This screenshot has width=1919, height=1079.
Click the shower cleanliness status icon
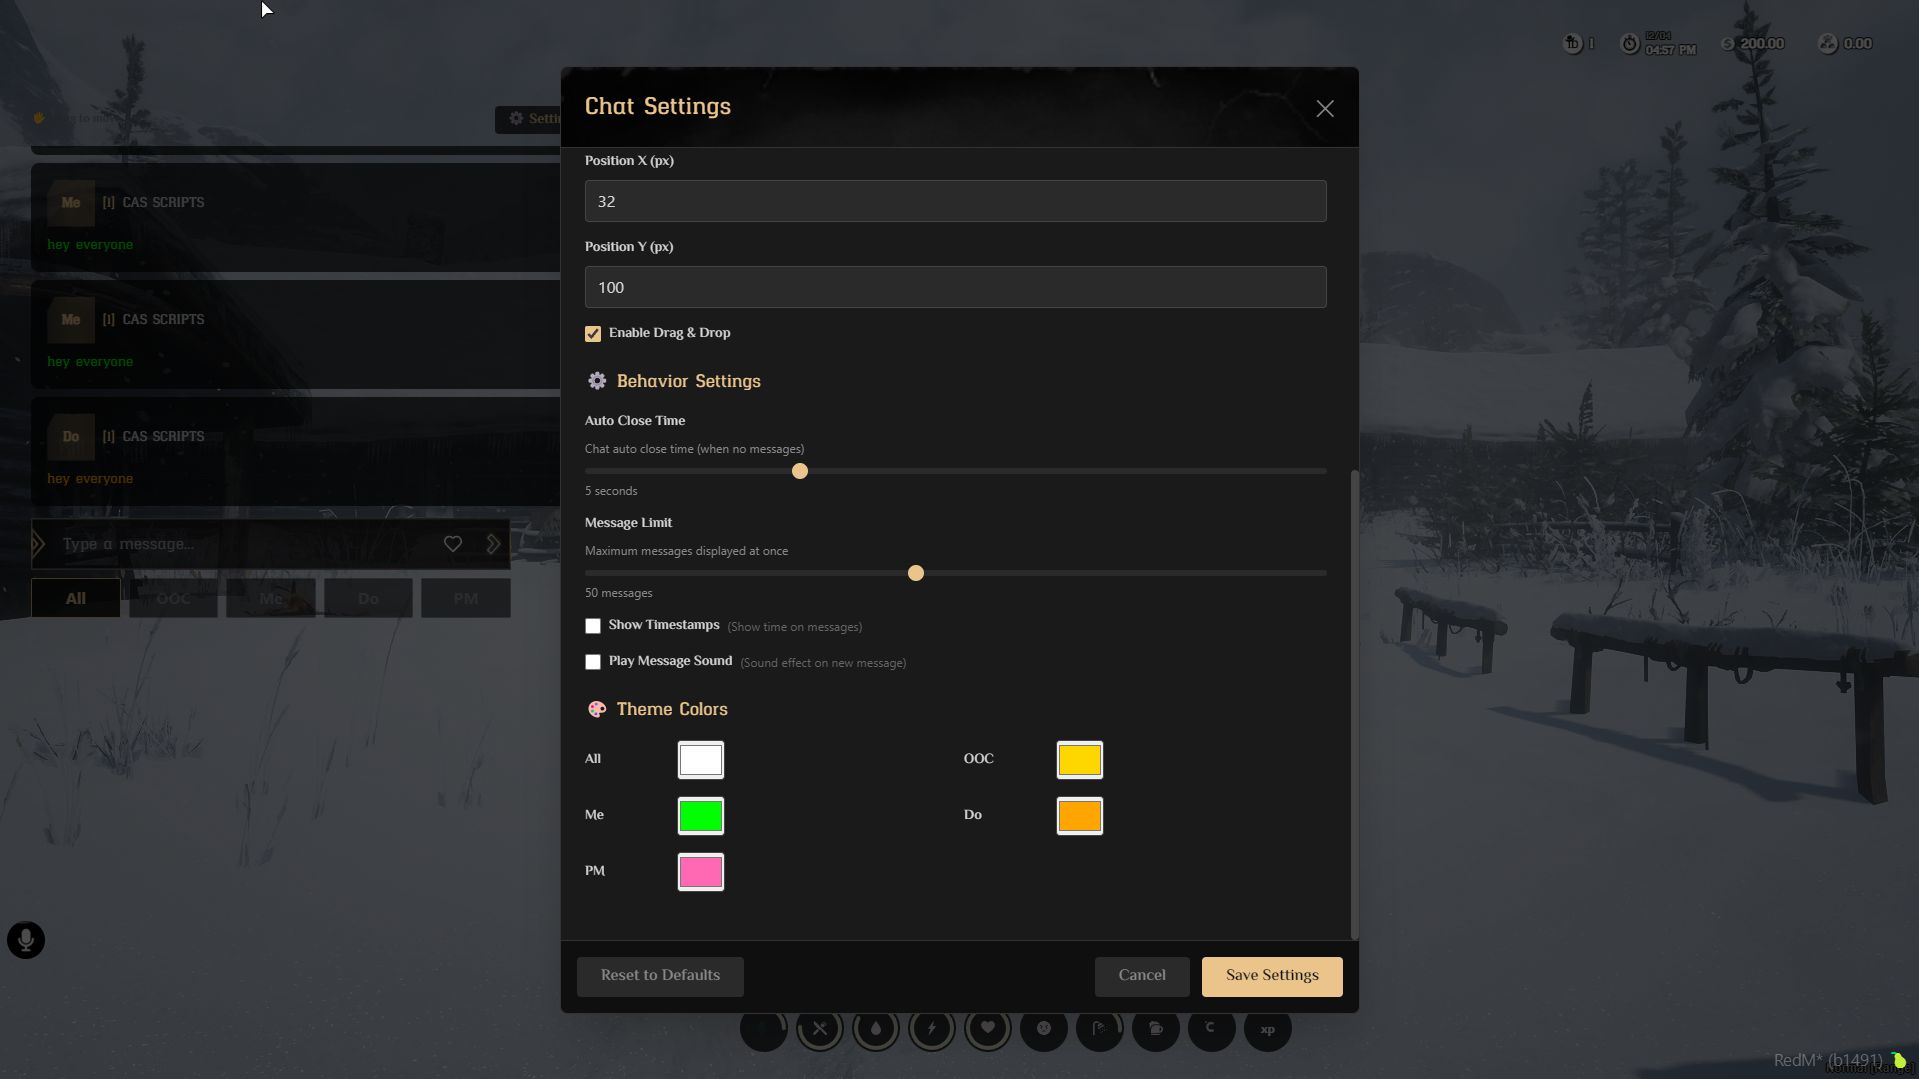[1100, 1028]
